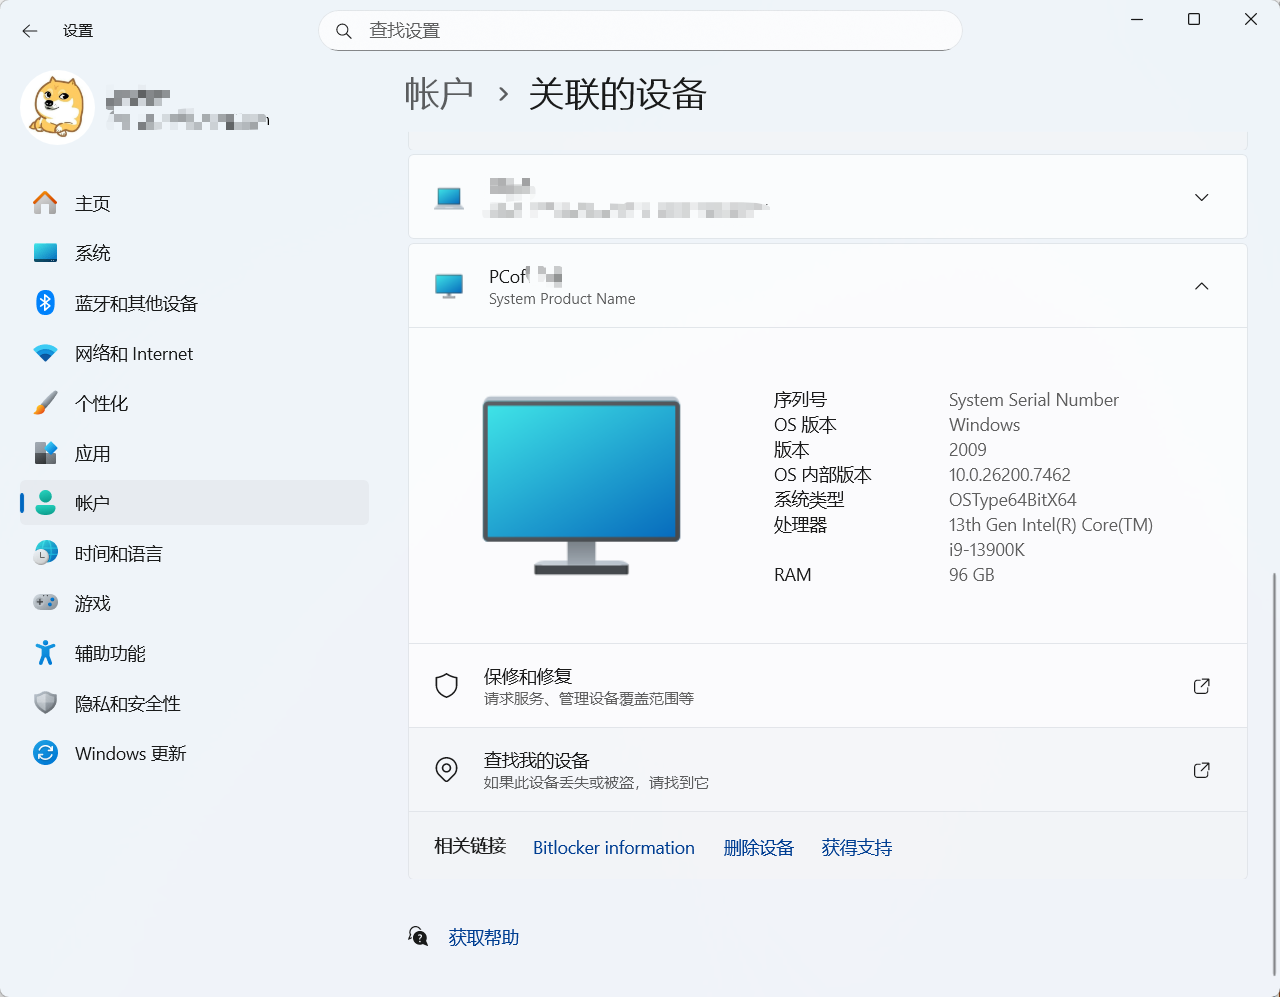Screen dimensions: 1280x997
Task: Click the location pin icon beside 查找我的设备
Action: pos(446,770)
